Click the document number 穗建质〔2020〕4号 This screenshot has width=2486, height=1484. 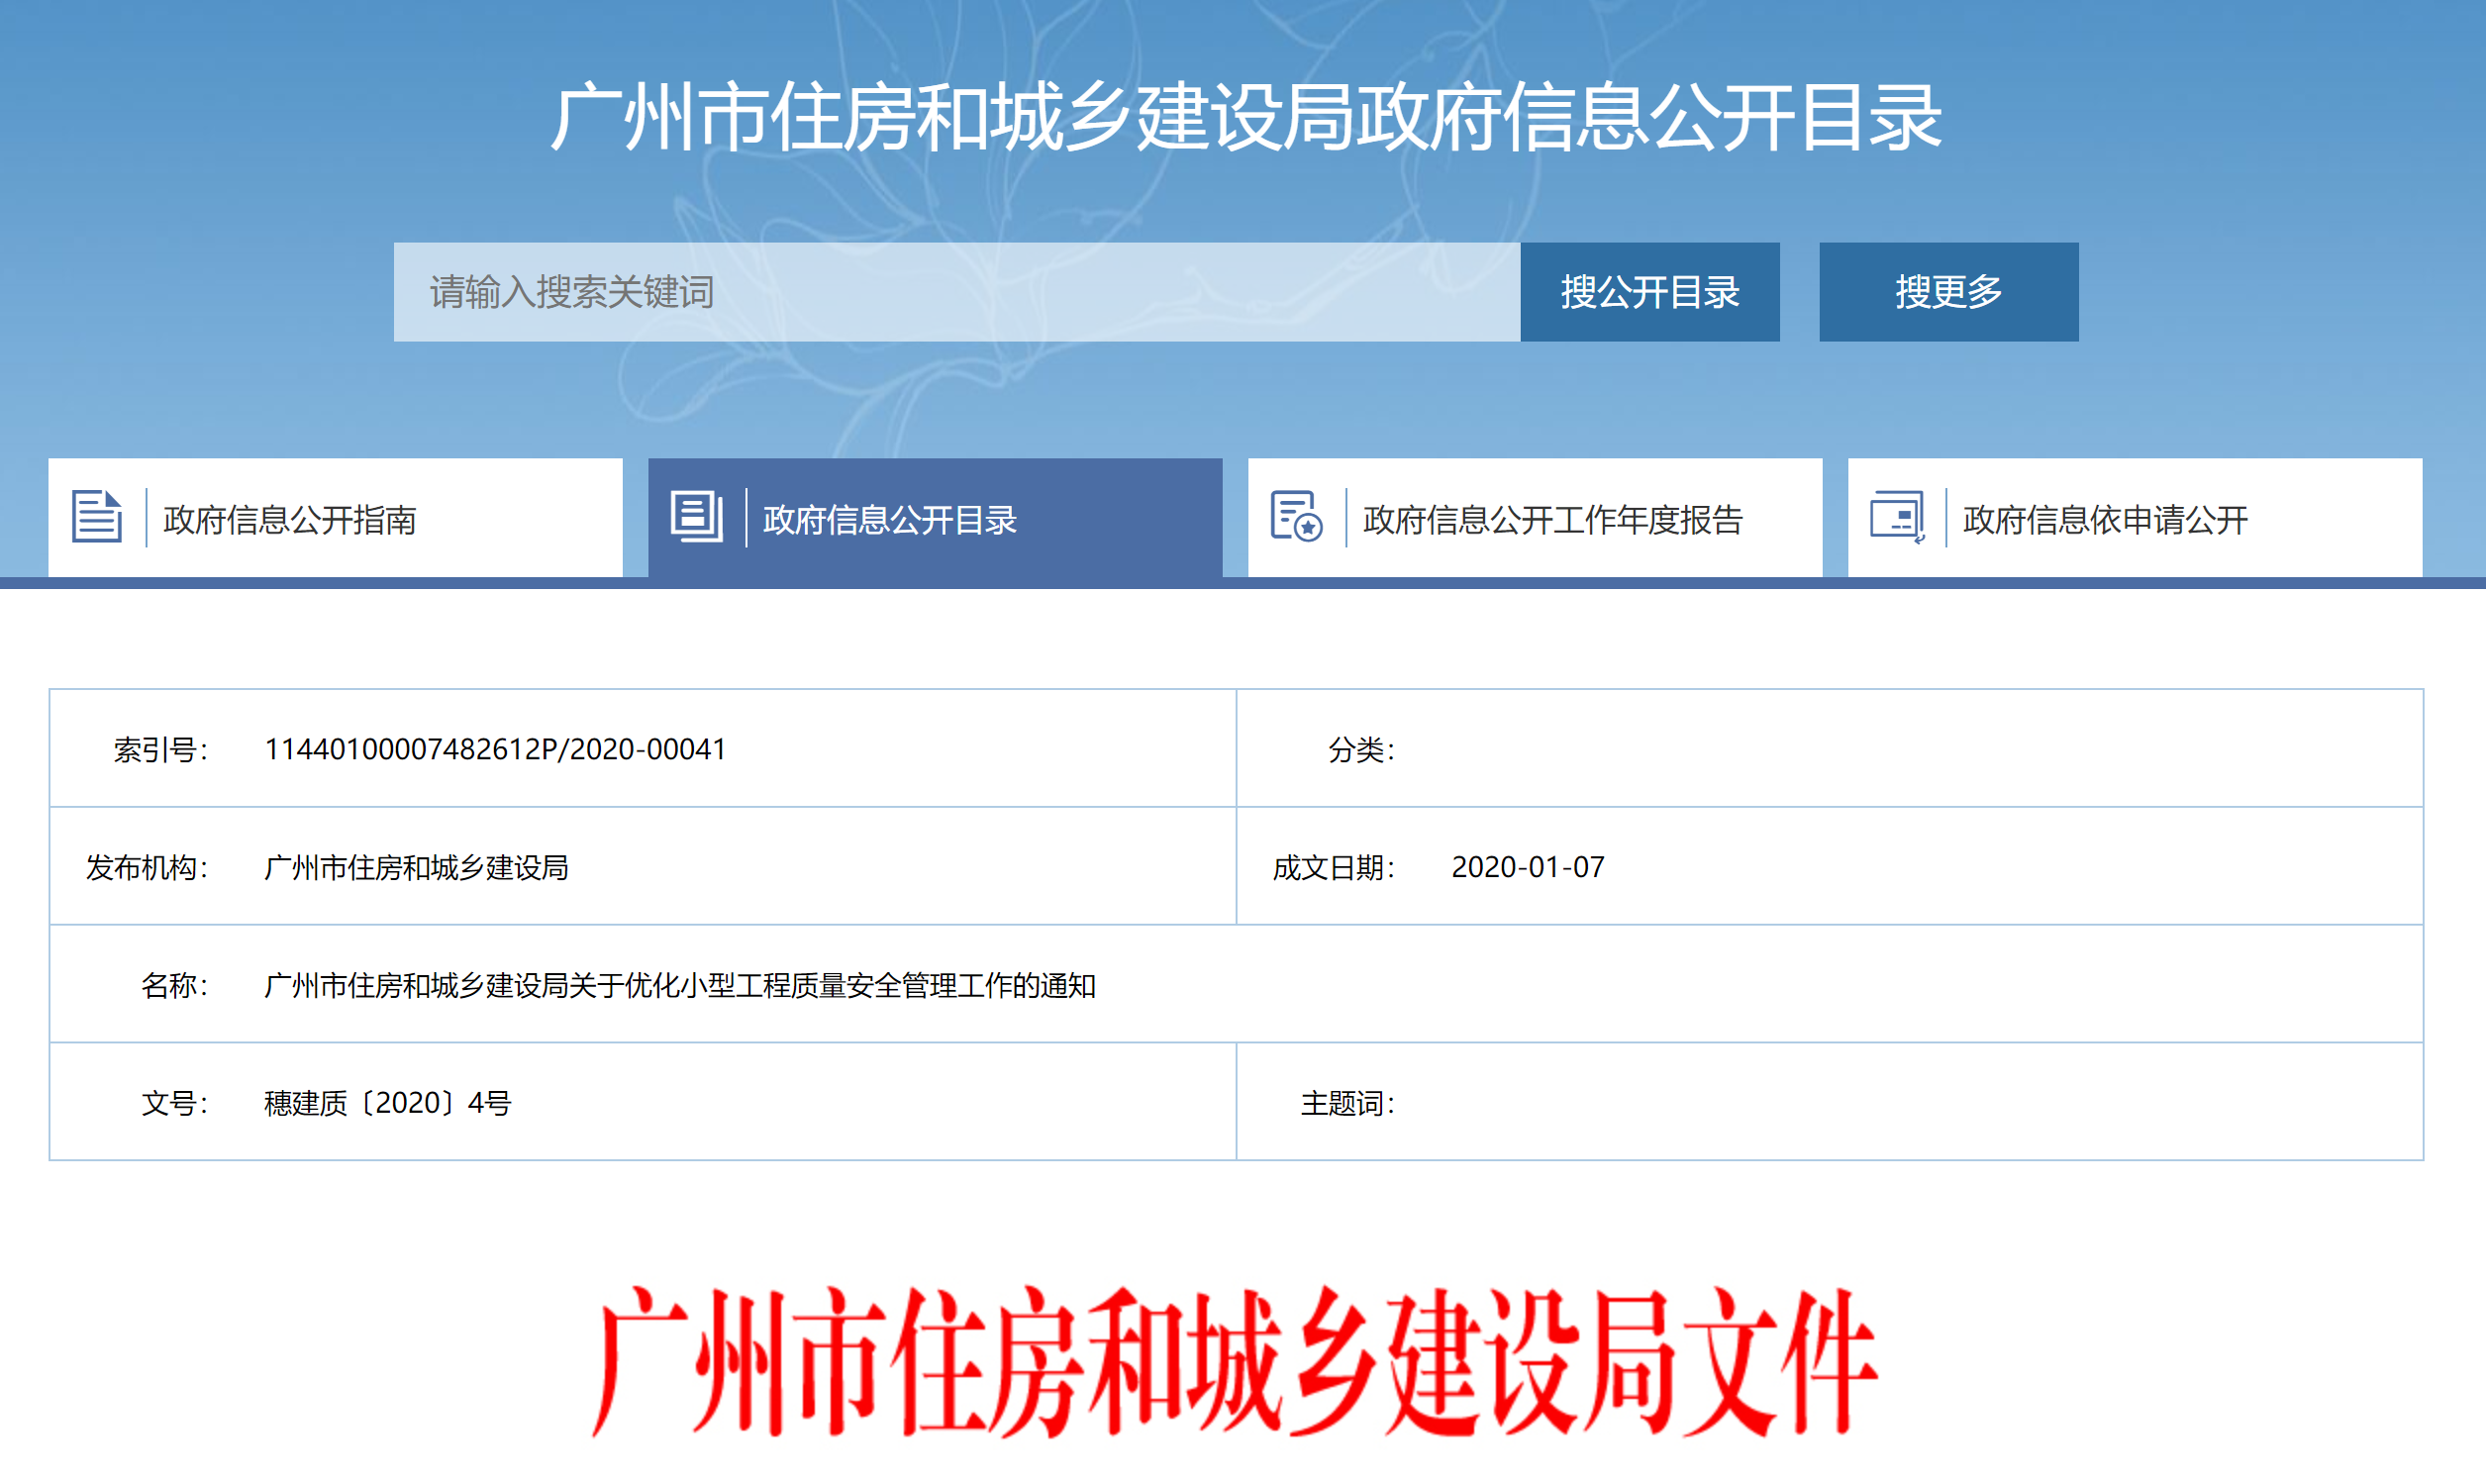(x=388, y=1103)
